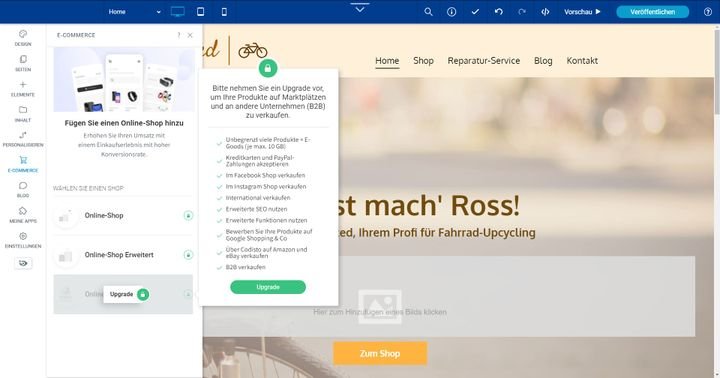
Task: Click 'Im Instagram Shop verkaufen' text
Action: click(265, 186)
